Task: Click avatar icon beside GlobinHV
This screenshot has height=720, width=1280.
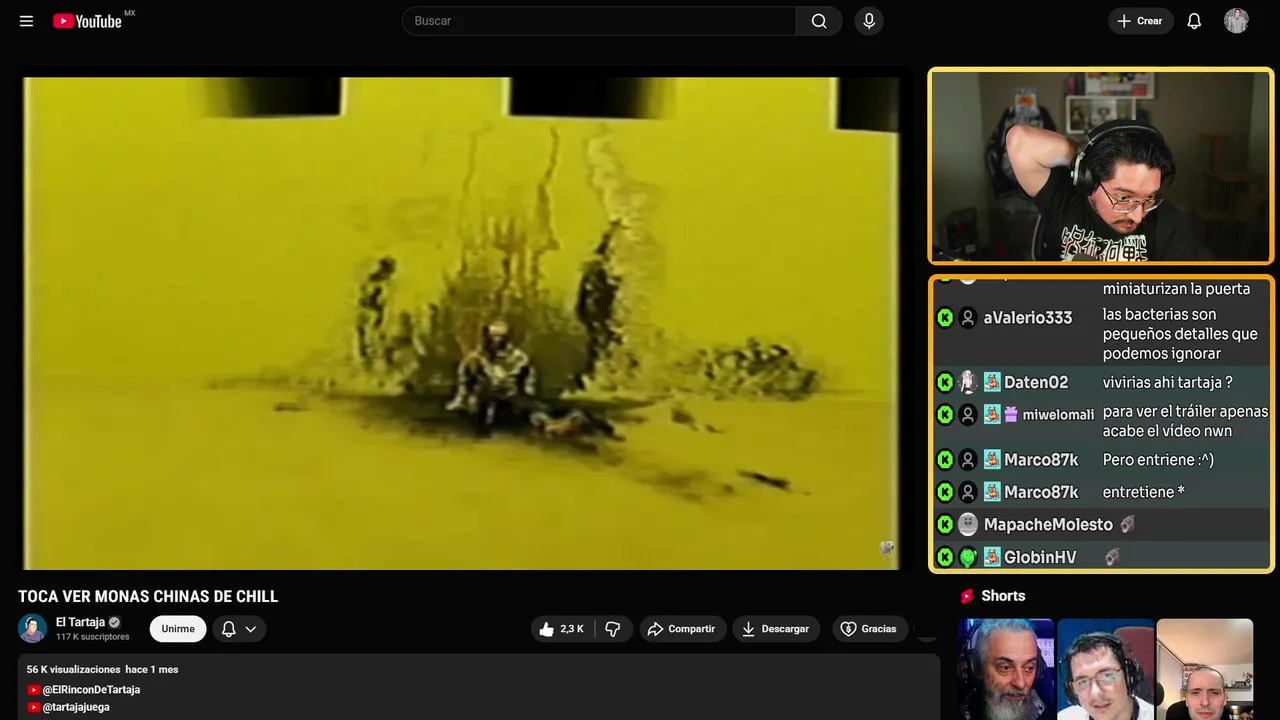Action: tap(968, 557)
